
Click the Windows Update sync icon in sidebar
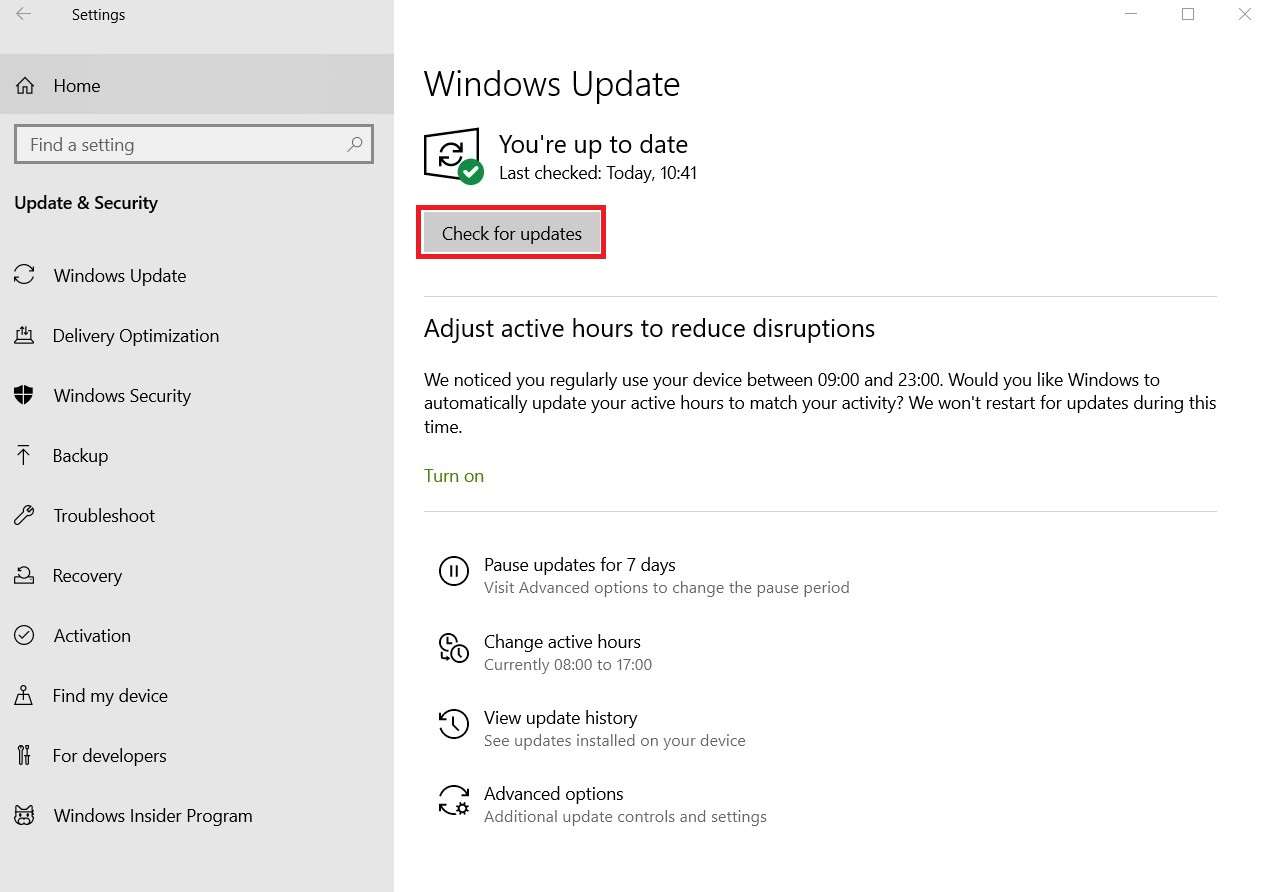coord(24,275)
